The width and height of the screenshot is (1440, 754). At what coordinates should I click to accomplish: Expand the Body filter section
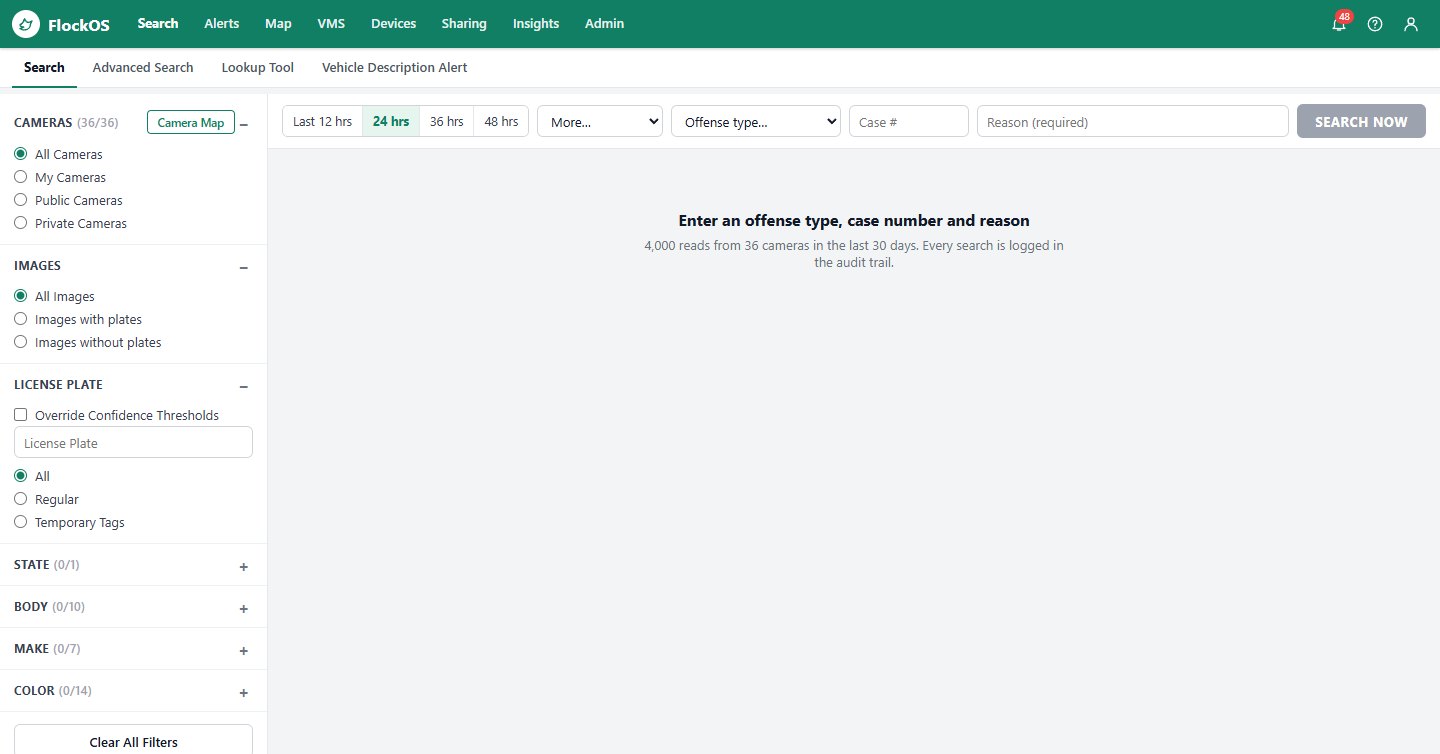coord(244,609)
